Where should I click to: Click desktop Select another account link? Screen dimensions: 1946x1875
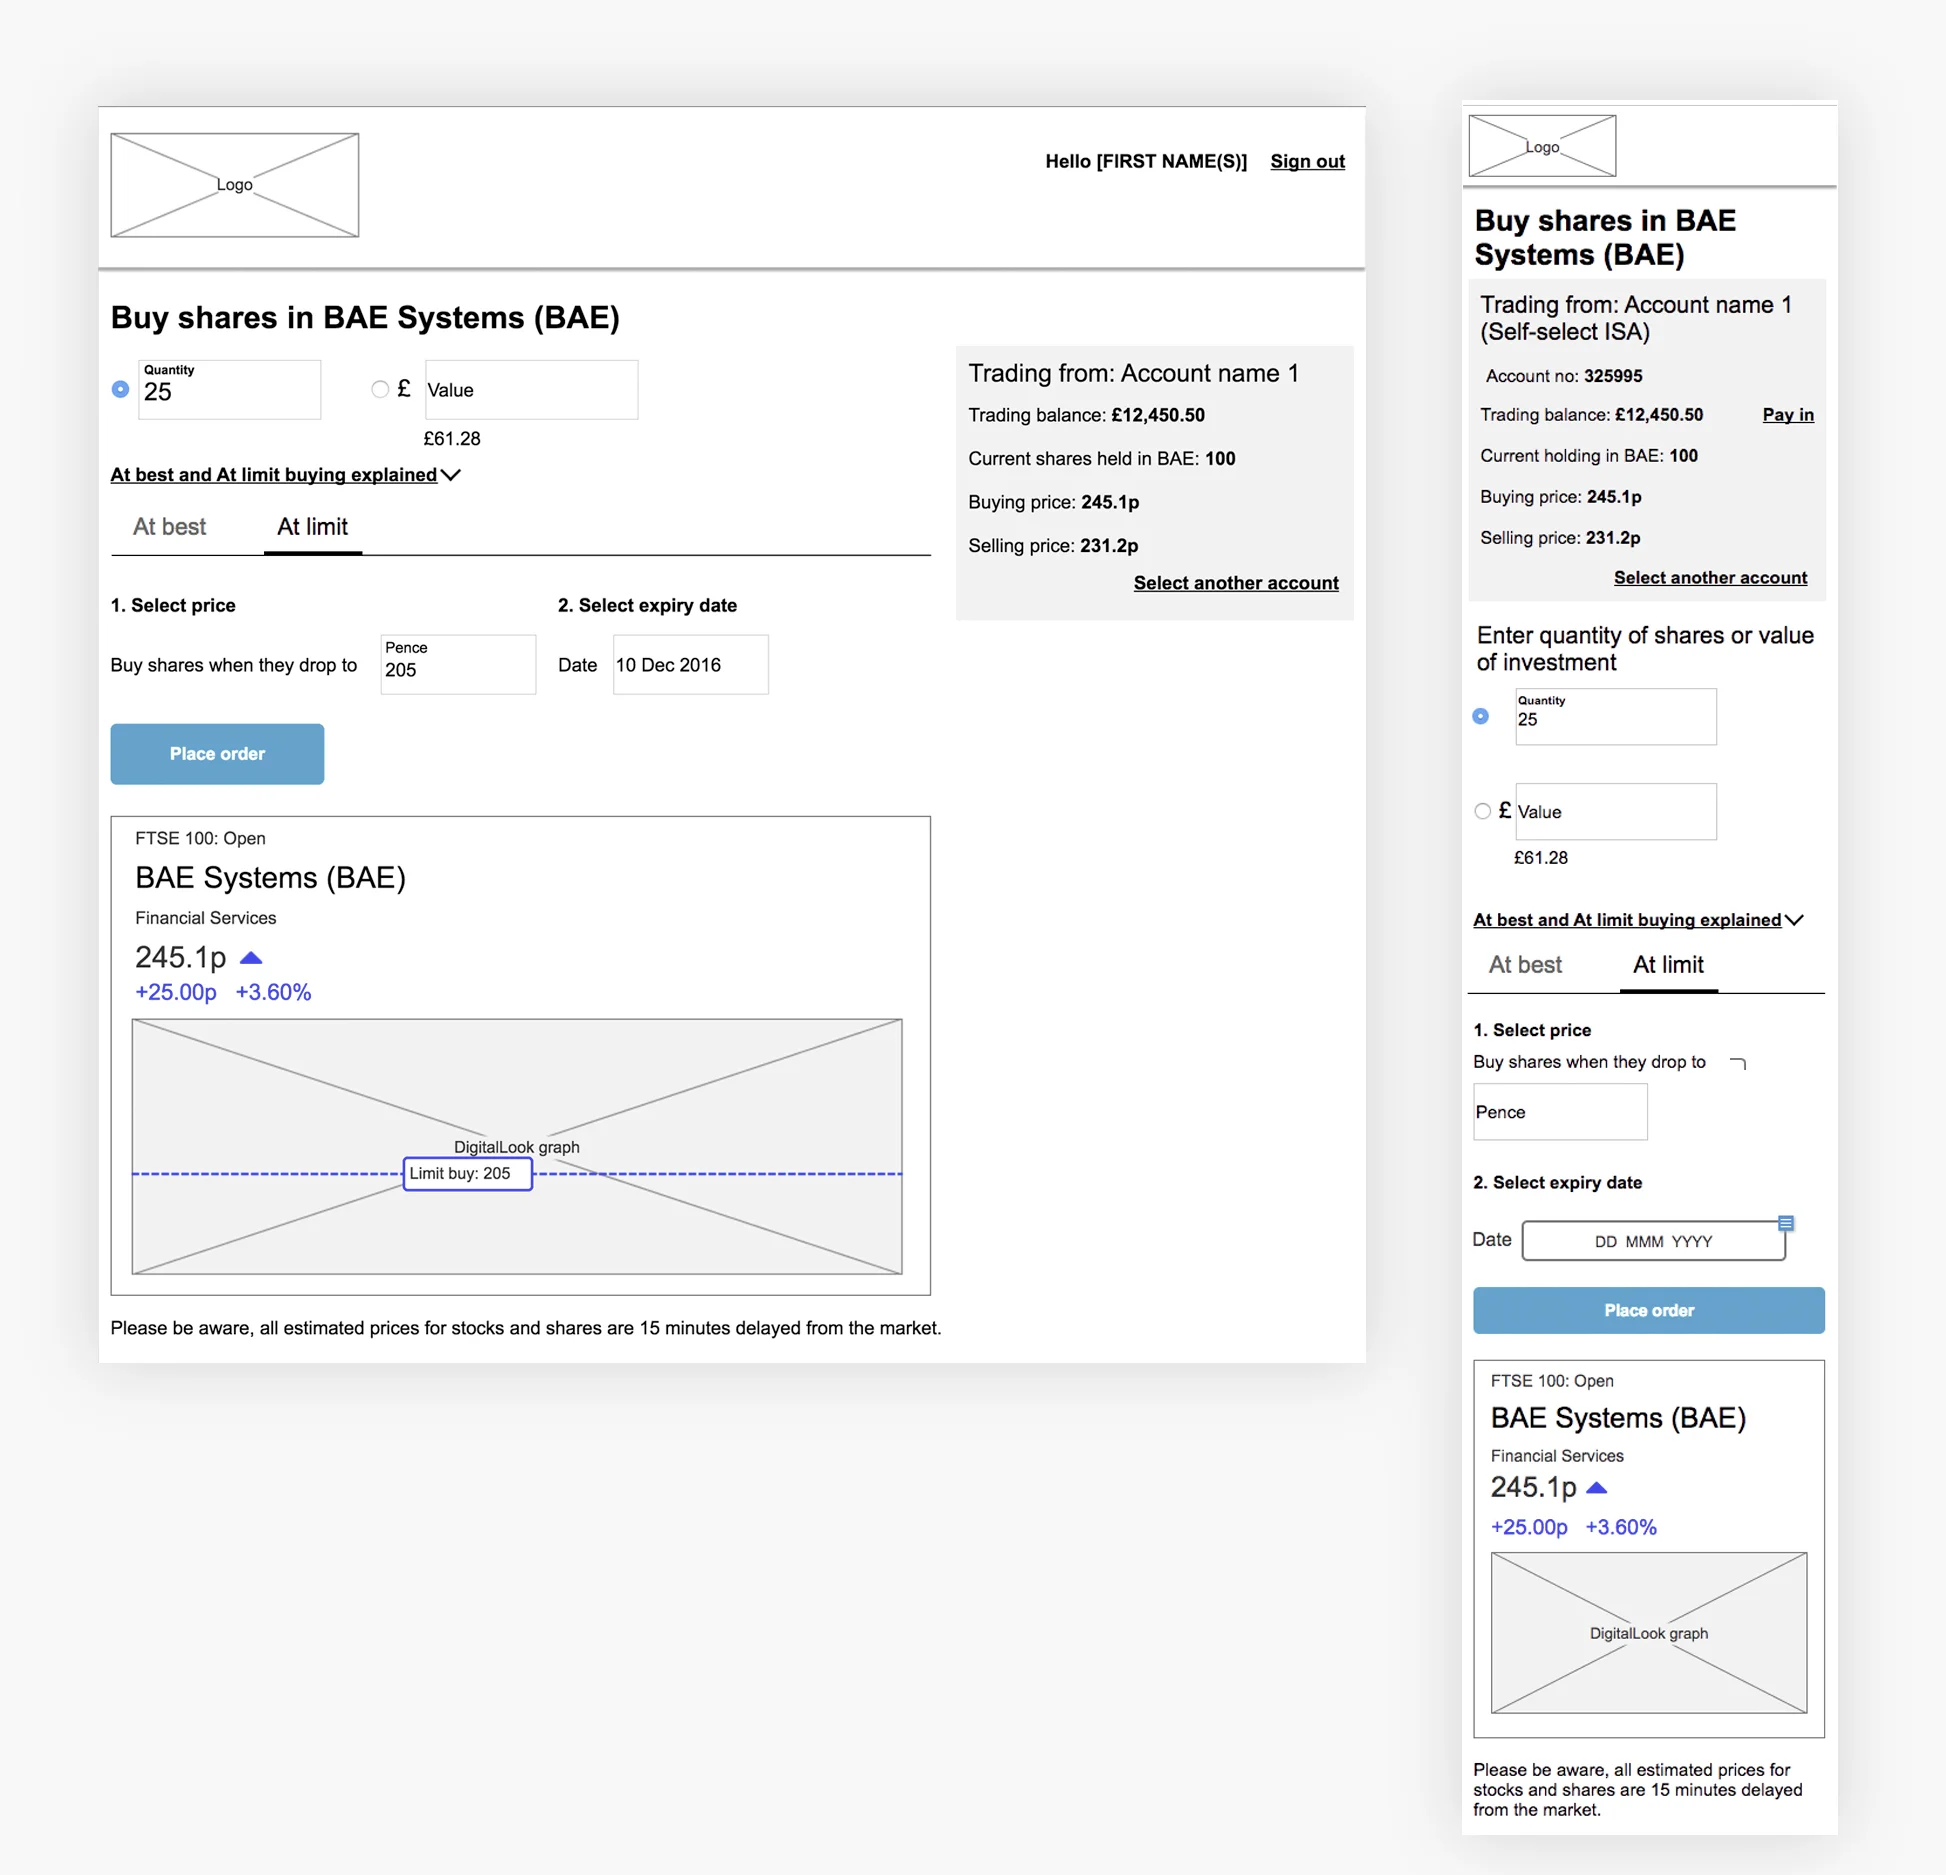tap(1235, 583)
